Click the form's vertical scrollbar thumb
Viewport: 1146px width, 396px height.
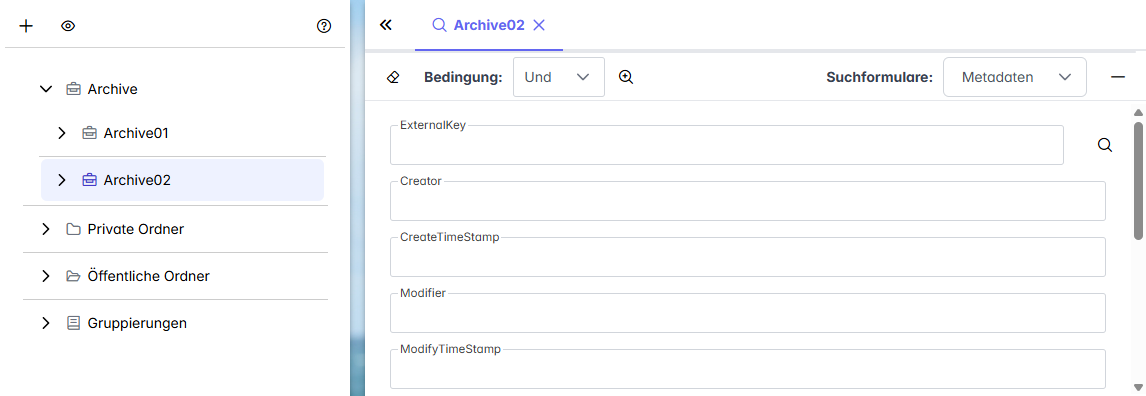click(1137, 180)
